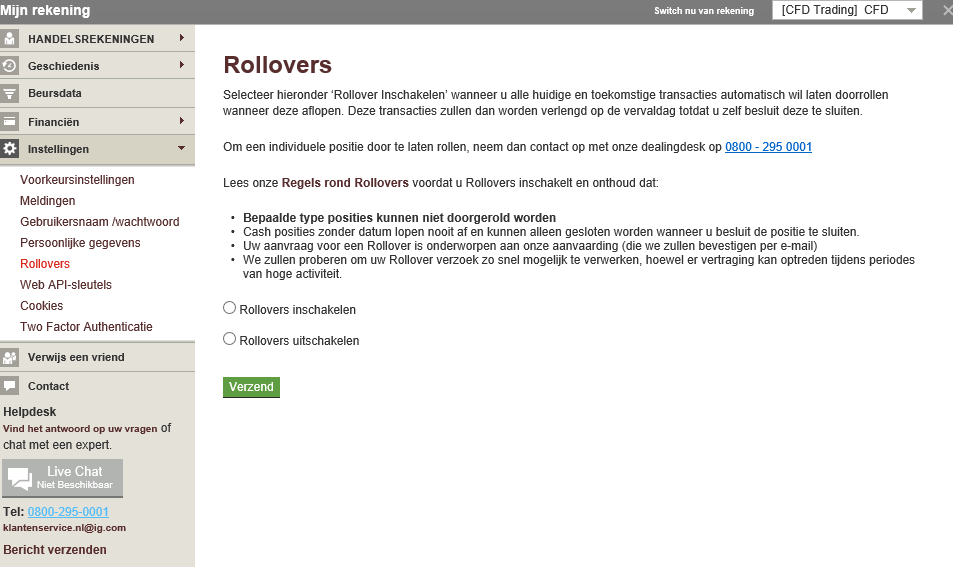Open Persoonlijke gegevens page
The image size is (953, 567).
pos(80,242)
